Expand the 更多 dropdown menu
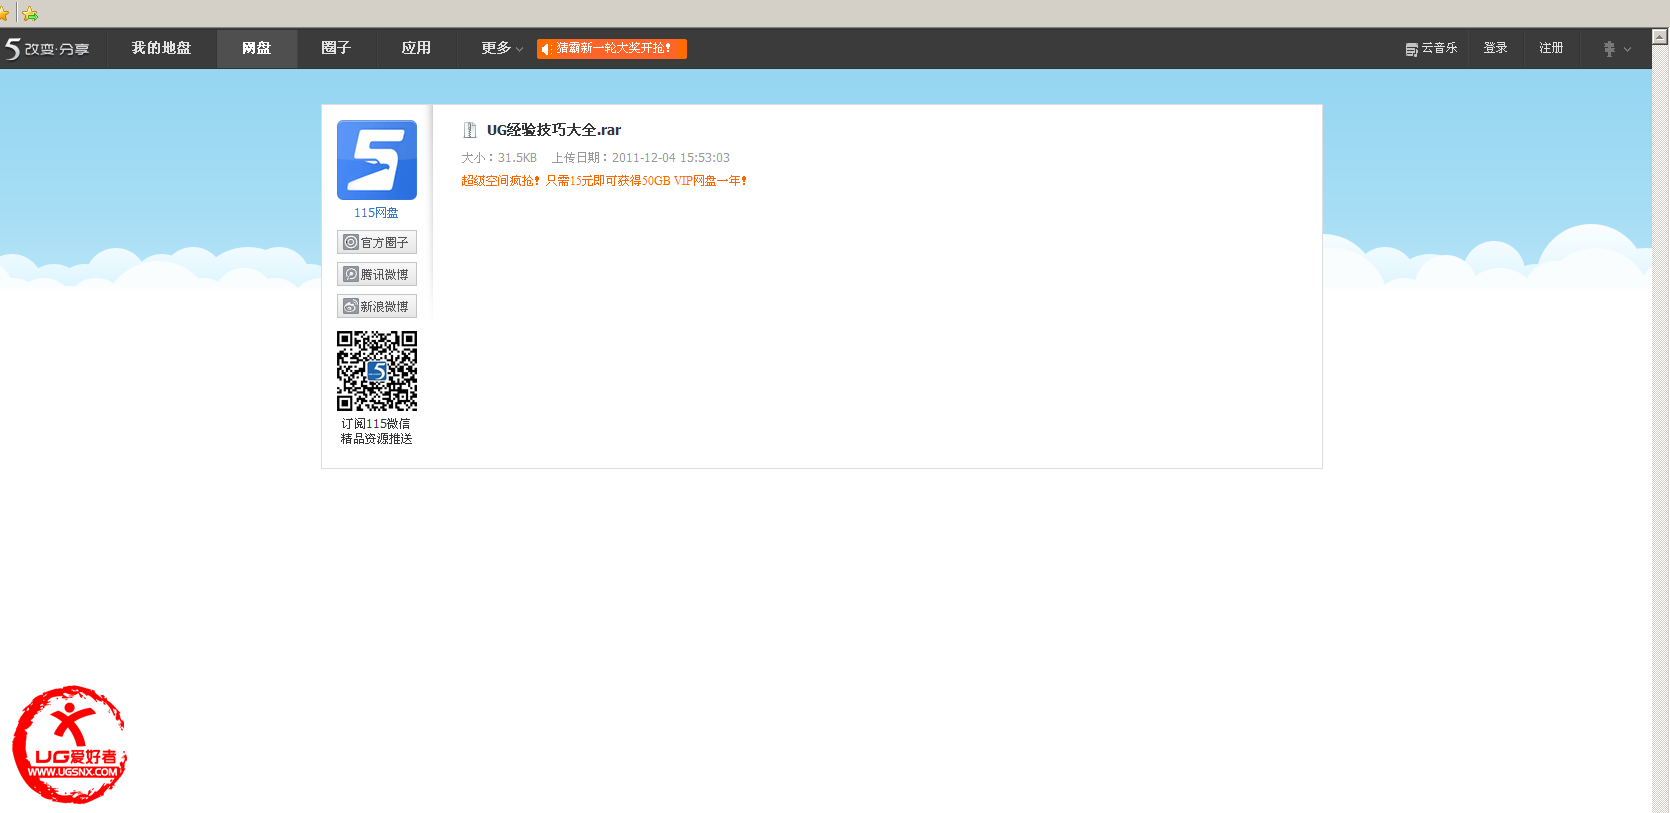 coord(502,48)
